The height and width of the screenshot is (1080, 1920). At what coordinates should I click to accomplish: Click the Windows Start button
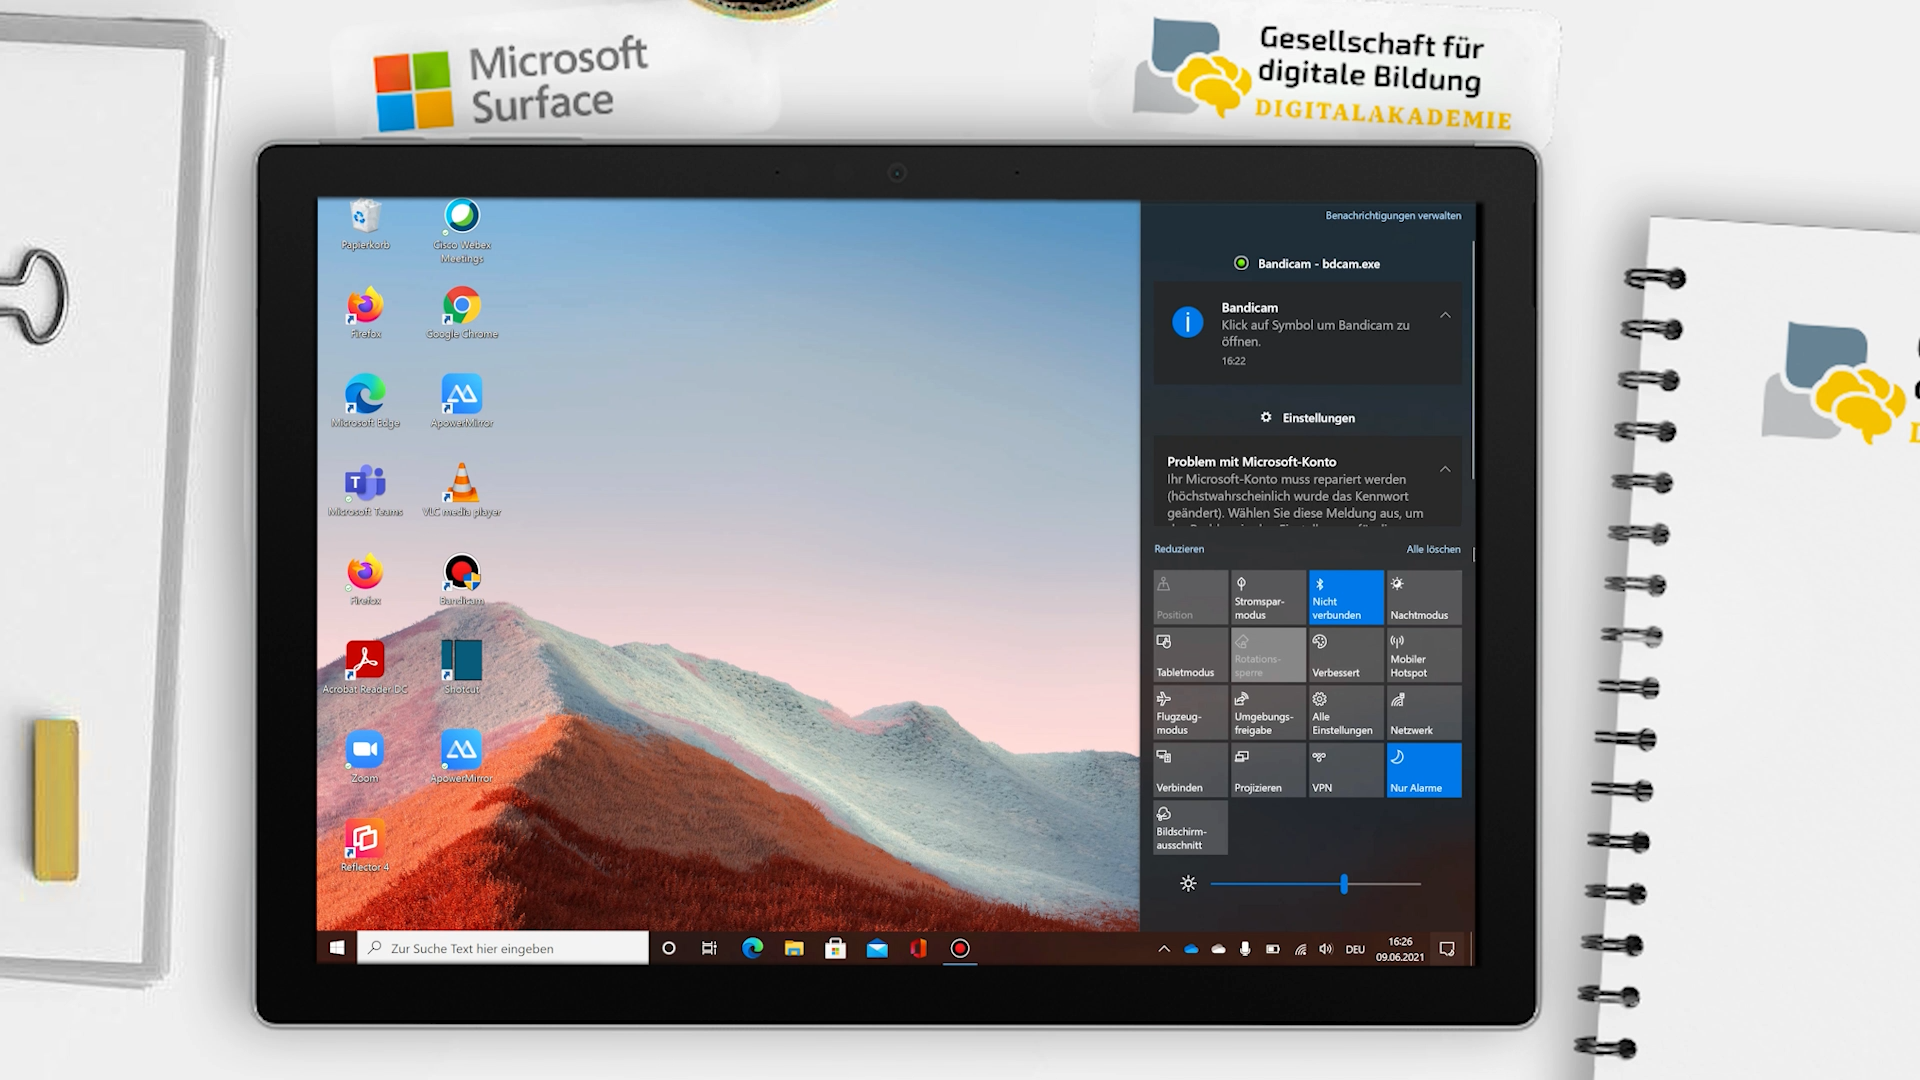[337, 948]
